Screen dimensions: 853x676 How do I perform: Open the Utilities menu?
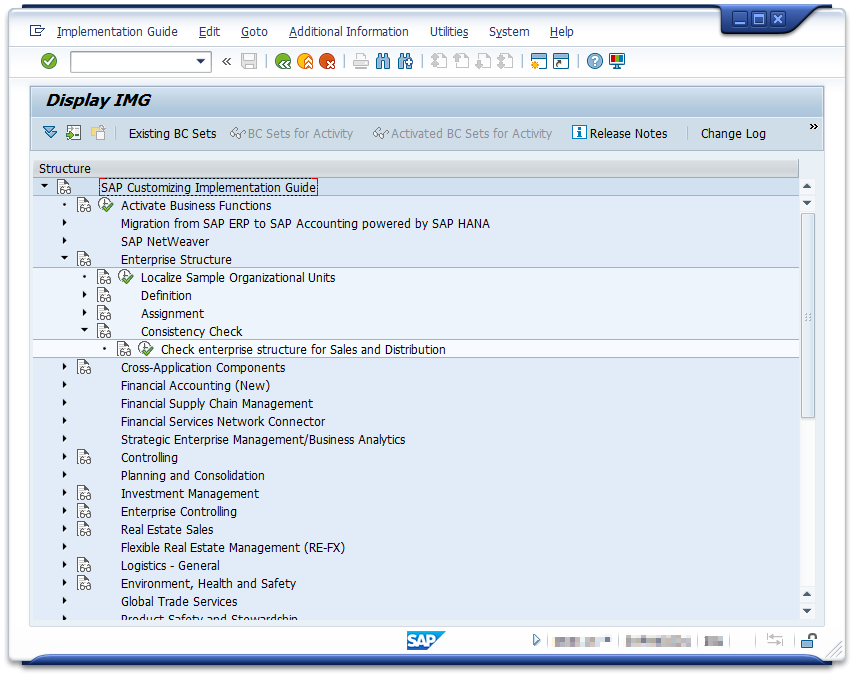point(449,32)
